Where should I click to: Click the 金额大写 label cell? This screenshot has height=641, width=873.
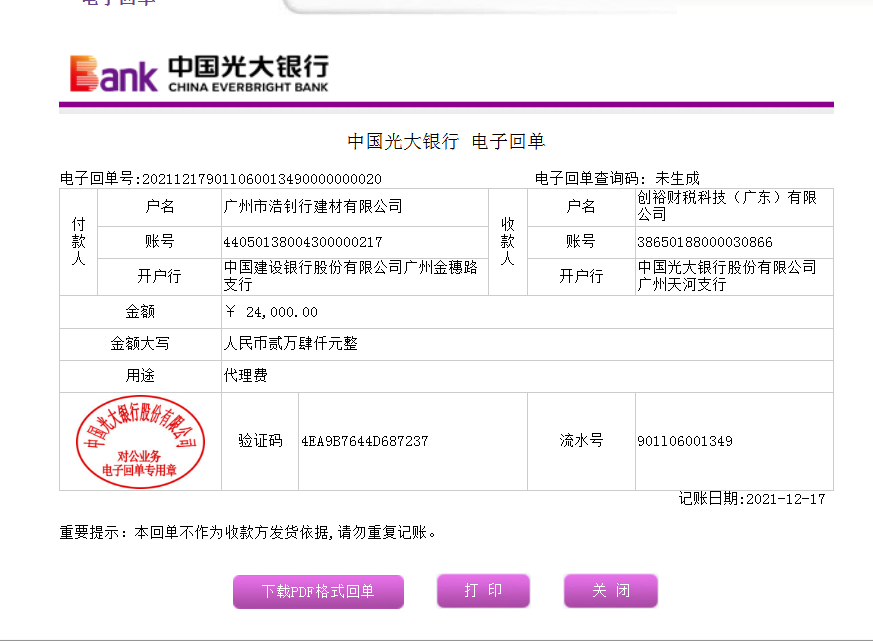(140, 344)
